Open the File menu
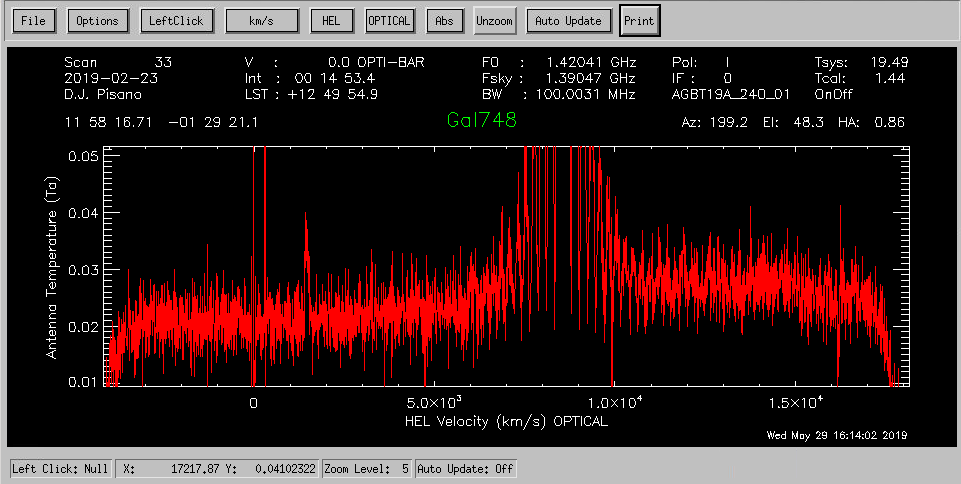Viewport: 961px width, 484px height. pyautogui.click(x=33, y=21)
